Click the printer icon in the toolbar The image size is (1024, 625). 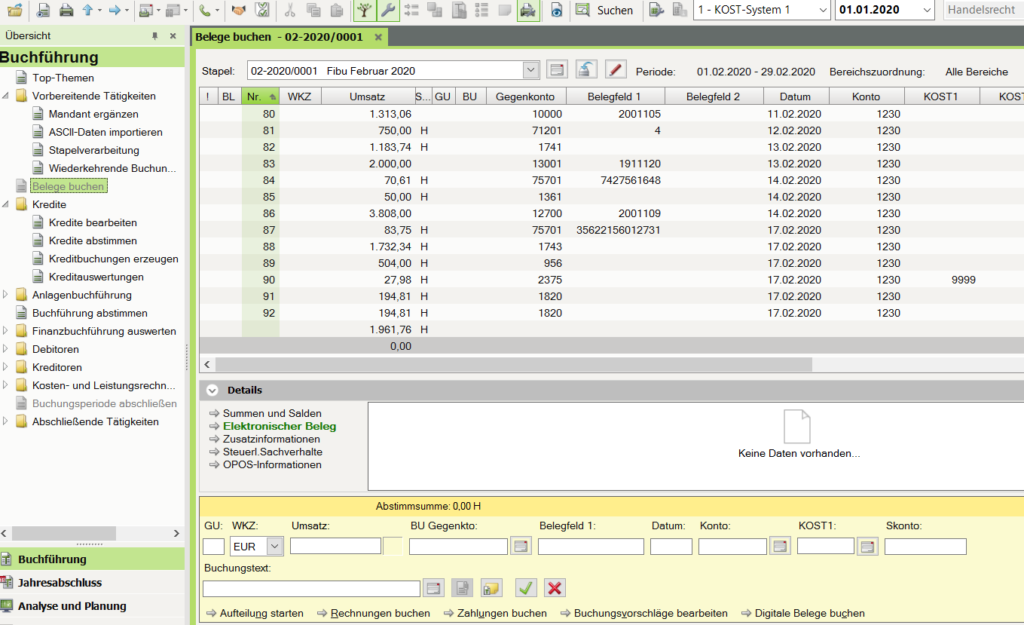point(66,10)
